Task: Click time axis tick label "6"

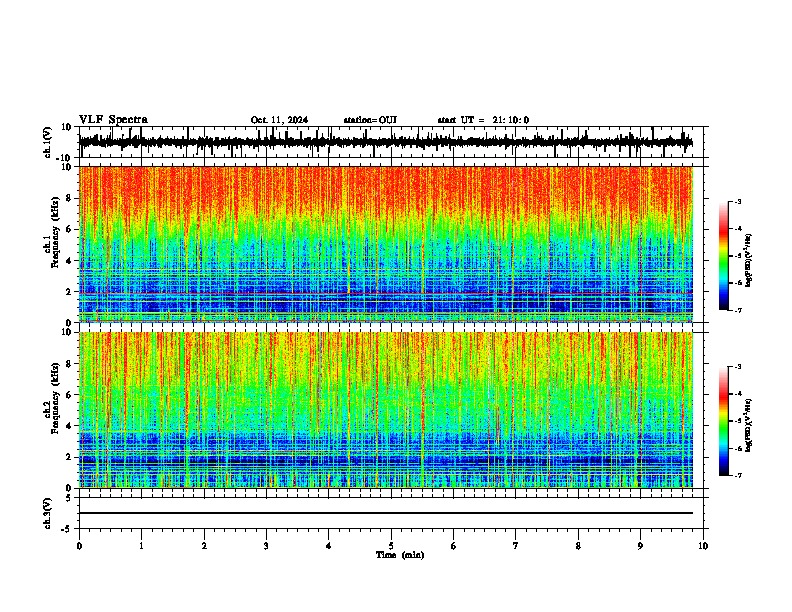Action: [x=454, y=546]
